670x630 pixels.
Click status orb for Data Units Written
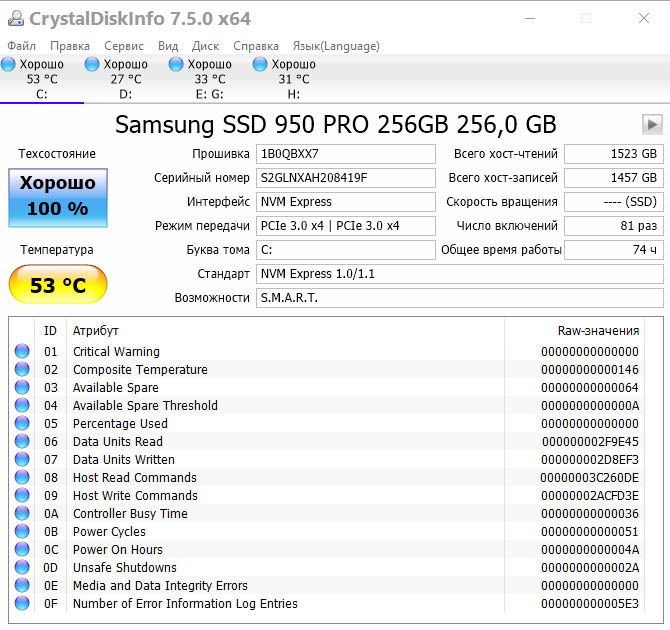pyautogui.click(x=22, y=459)
